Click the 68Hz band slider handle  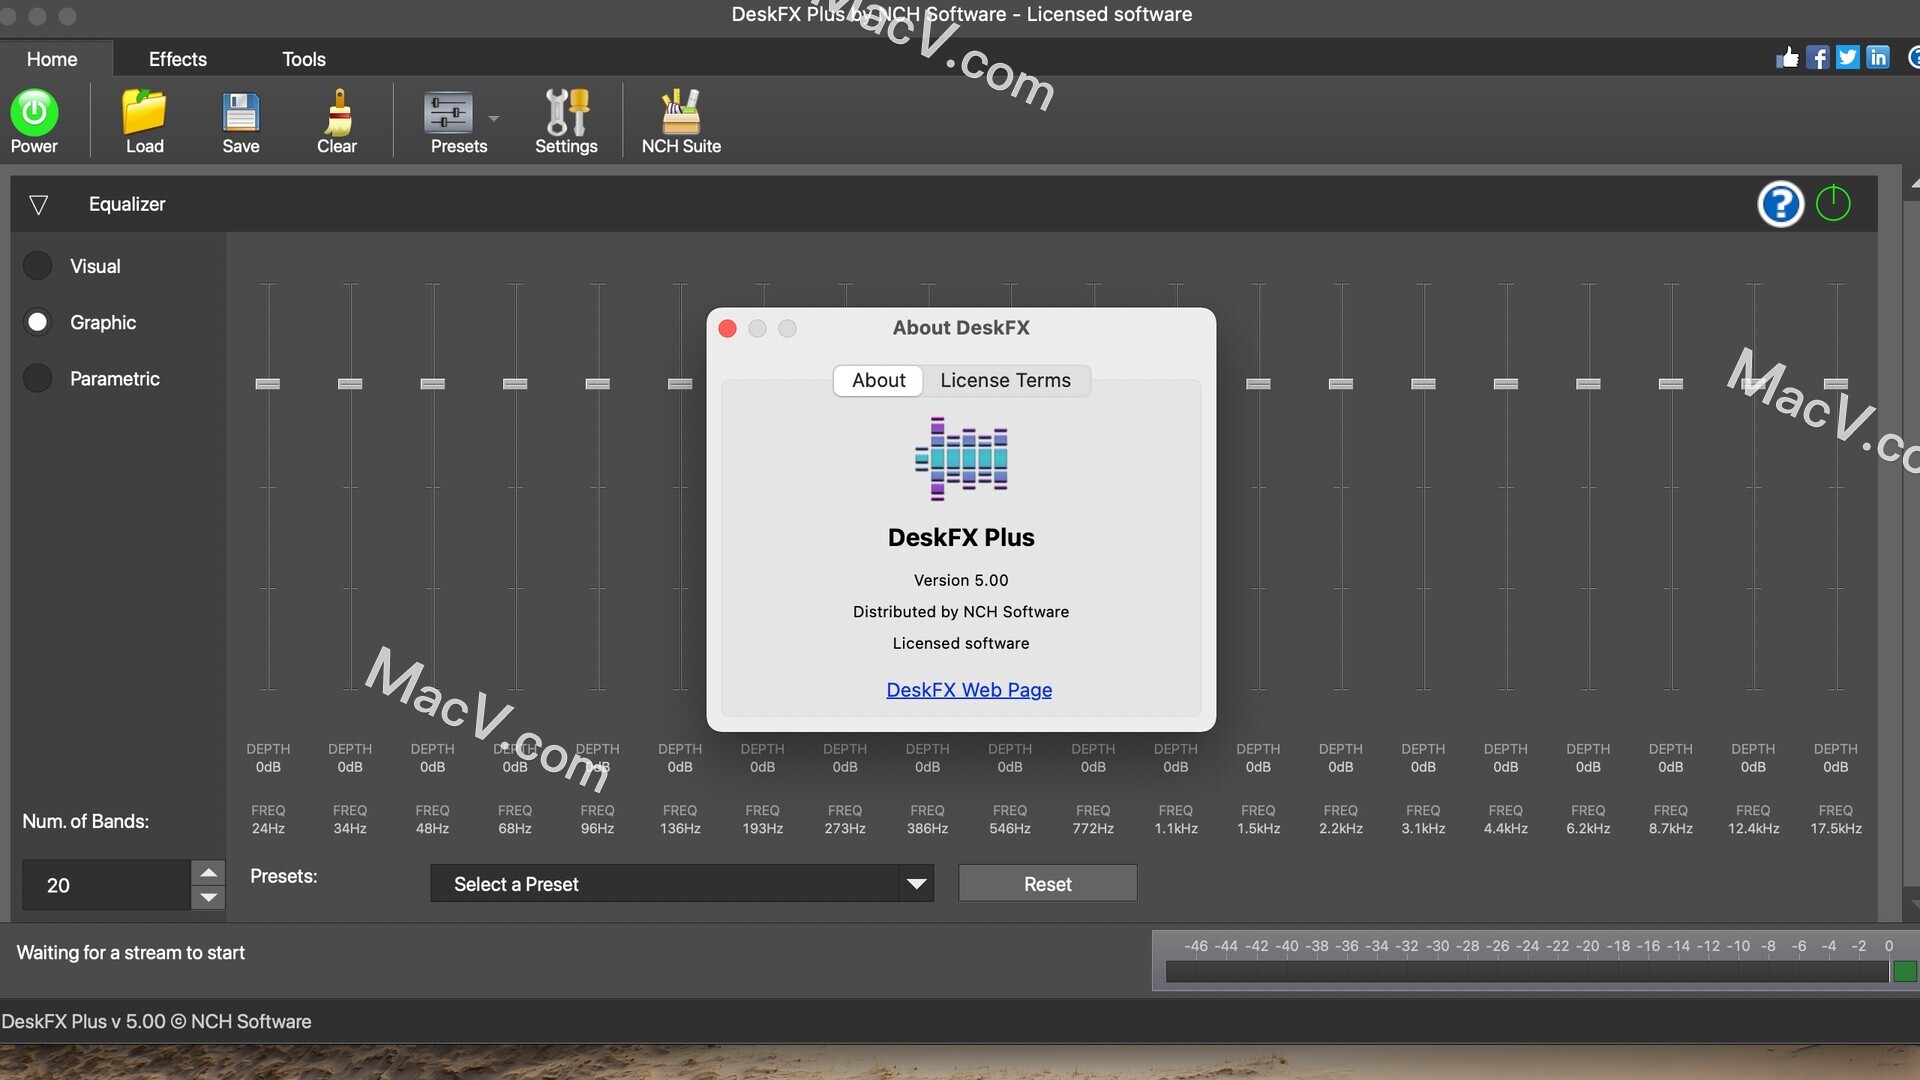point(515,384)
